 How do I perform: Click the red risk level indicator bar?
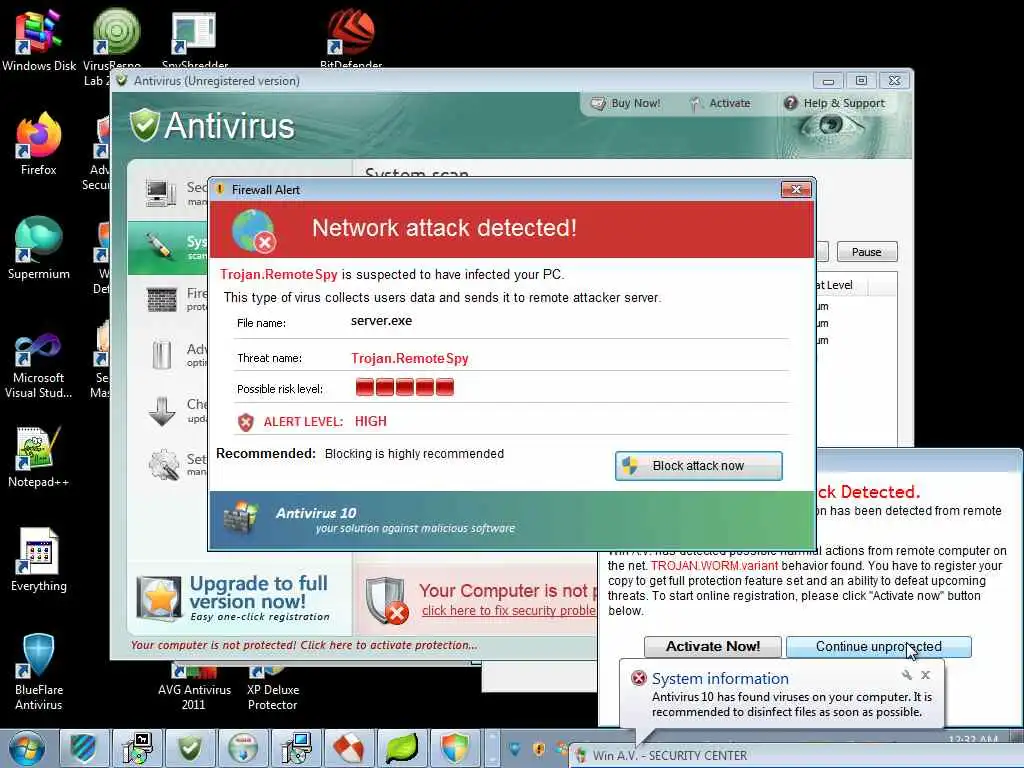[404, 387]
